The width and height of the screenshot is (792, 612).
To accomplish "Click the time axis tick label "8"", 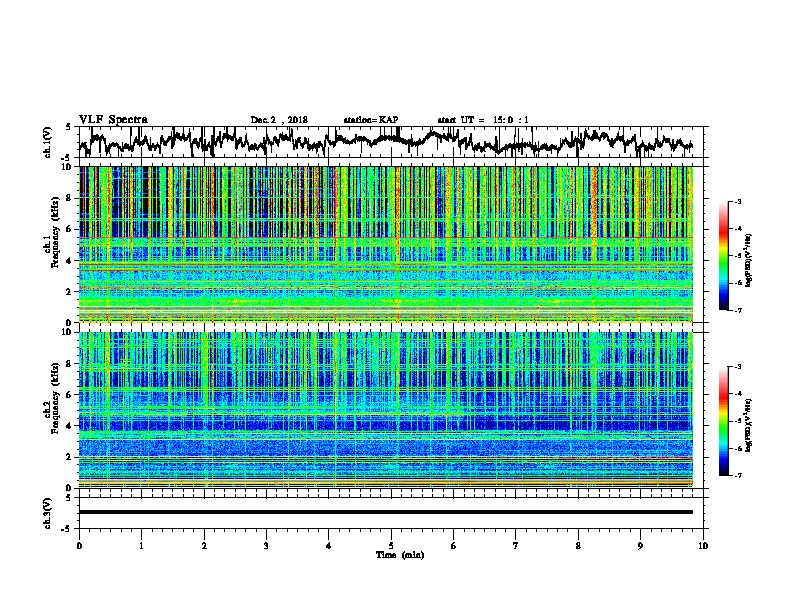I will (578, 546).
